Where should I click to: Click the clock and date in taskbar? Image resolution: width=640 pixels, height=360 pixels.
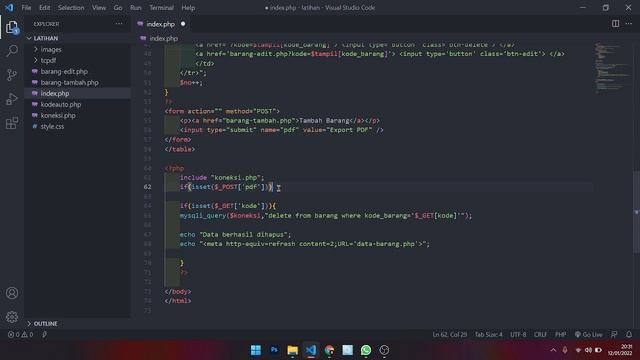coord(620,350)
